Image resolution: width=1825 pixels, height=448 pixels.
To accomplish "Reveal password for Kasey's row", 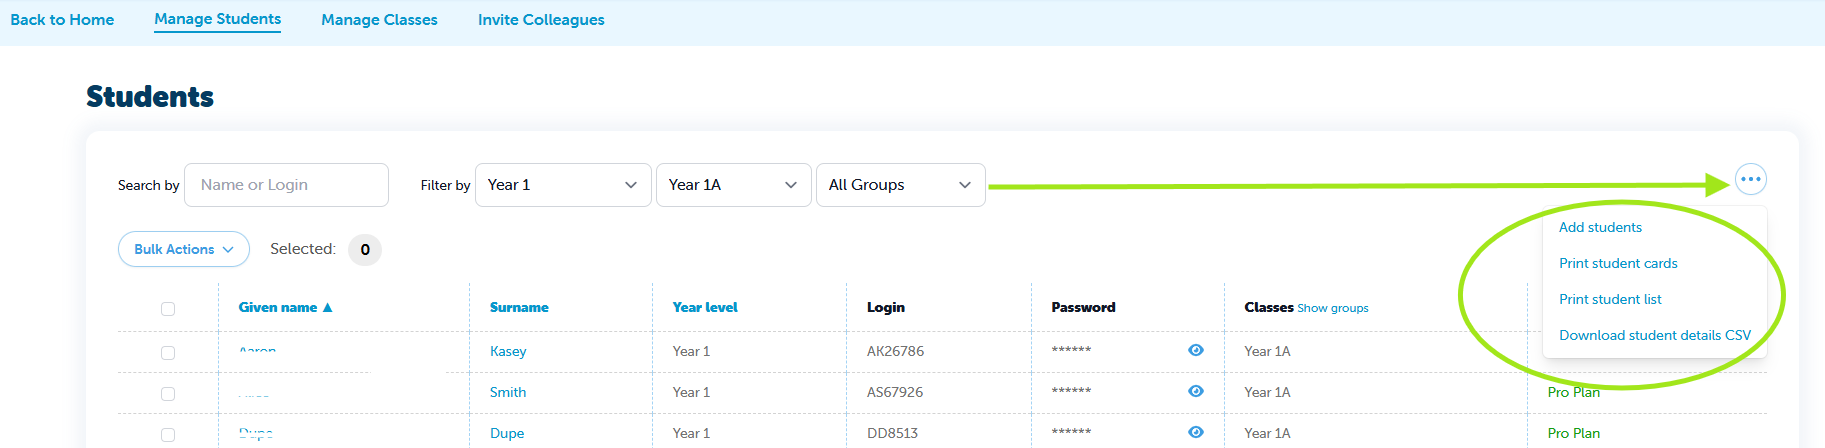I will (x=1195, y=350).
